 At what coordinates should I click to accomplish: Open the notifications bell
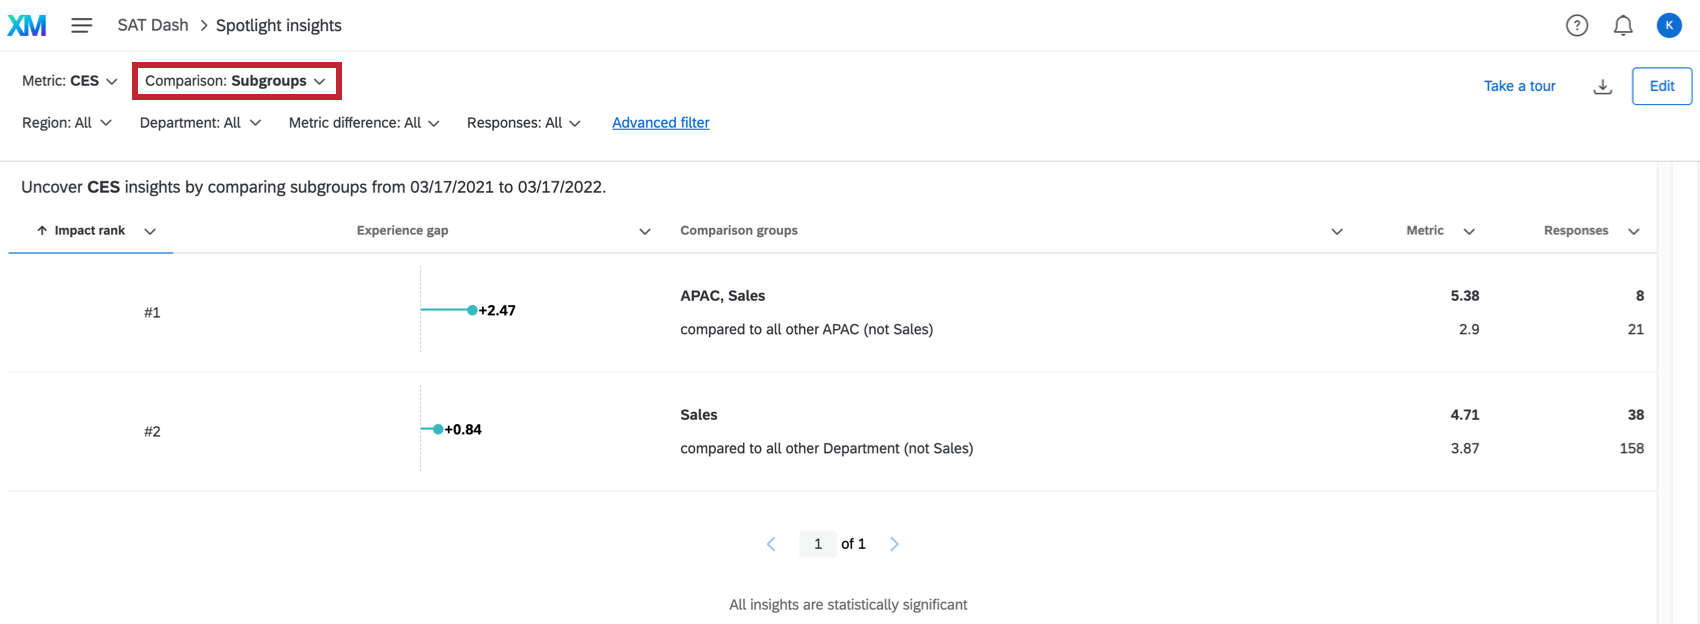(x=1623, y=26)
